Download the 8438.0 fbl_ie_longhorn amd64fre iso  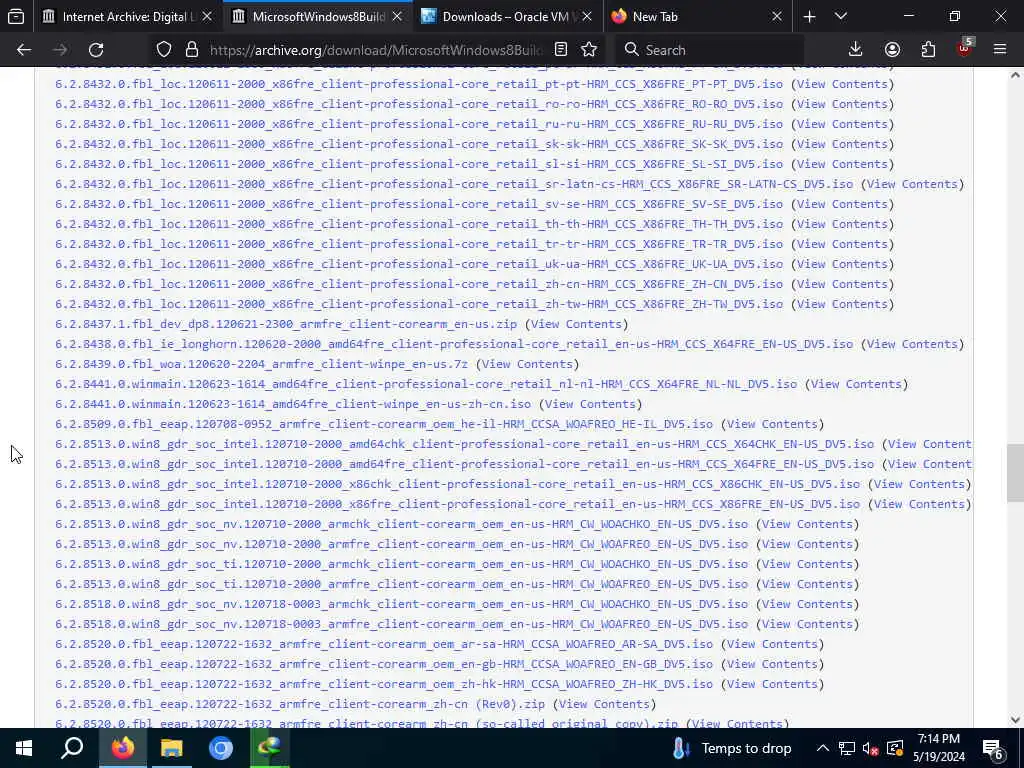tap(454, 344)
